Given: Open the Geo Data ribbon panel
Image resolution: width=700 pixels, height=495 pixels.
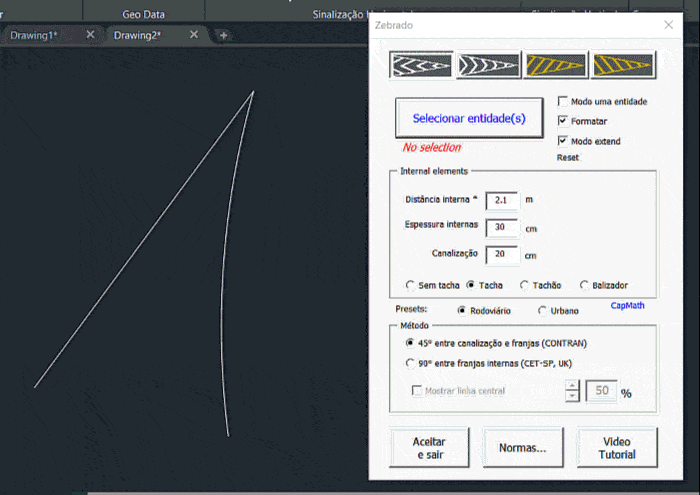Looking at the screenshot, I should [143, 15].
